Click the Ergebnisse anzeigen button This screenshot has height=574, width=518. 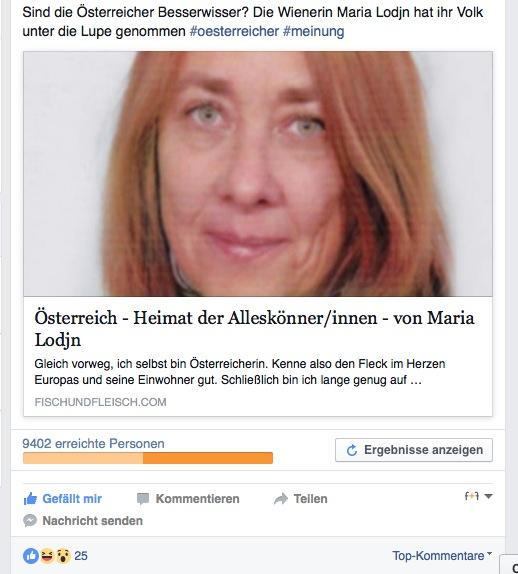coord(414,450)
